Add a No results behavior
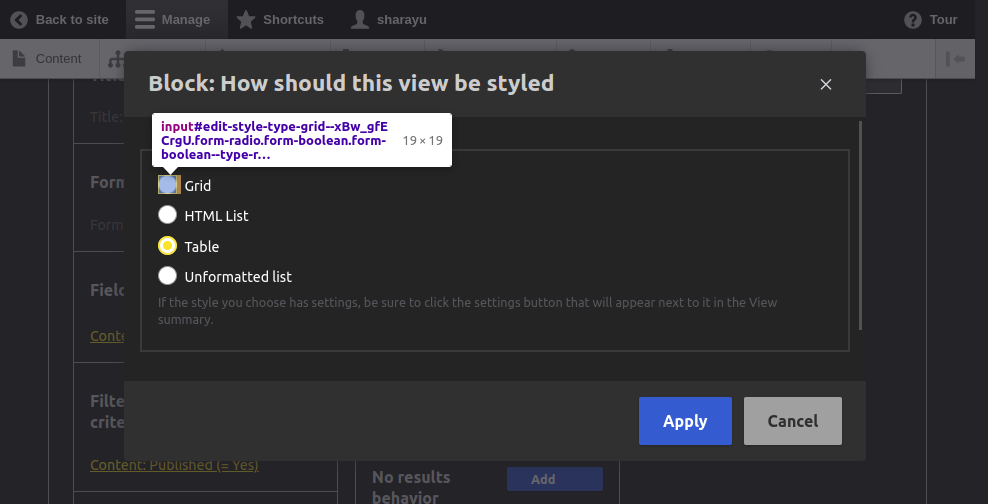The image size is (988, 504). (x=554, y=479)
